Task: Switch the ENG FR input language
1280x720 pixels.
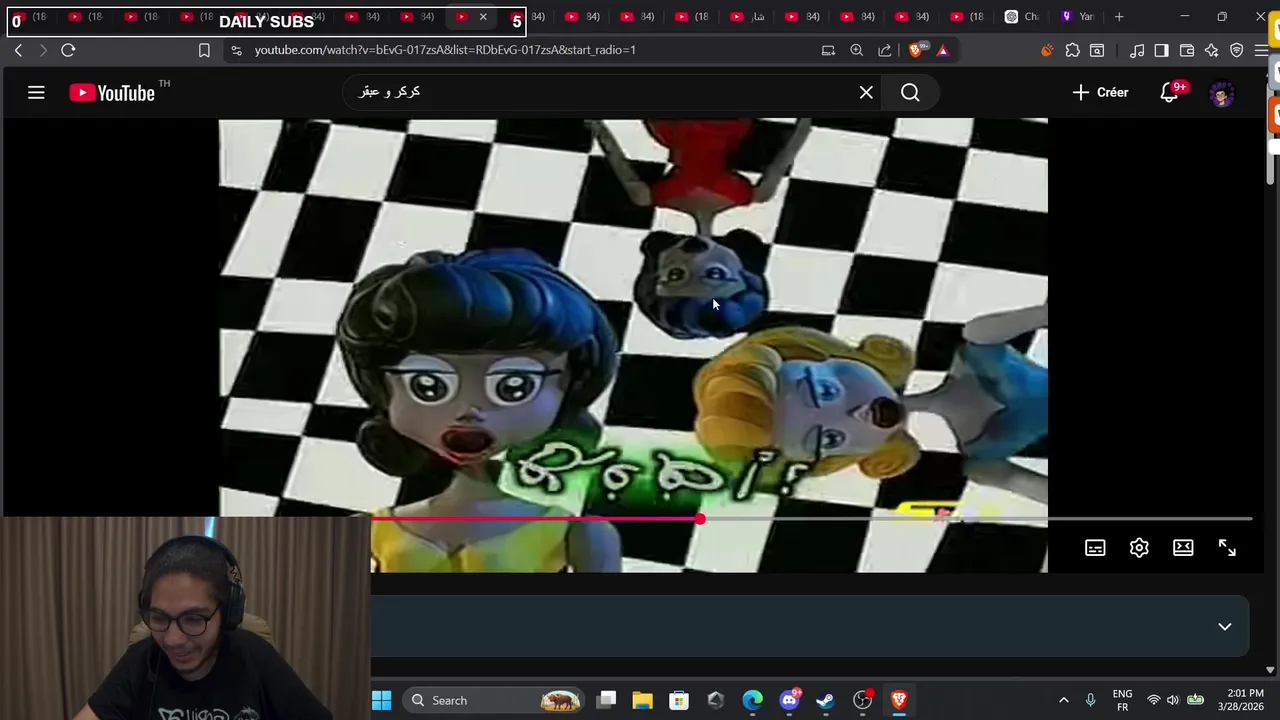Action: pyautogui.click(x=1122, y=700)
